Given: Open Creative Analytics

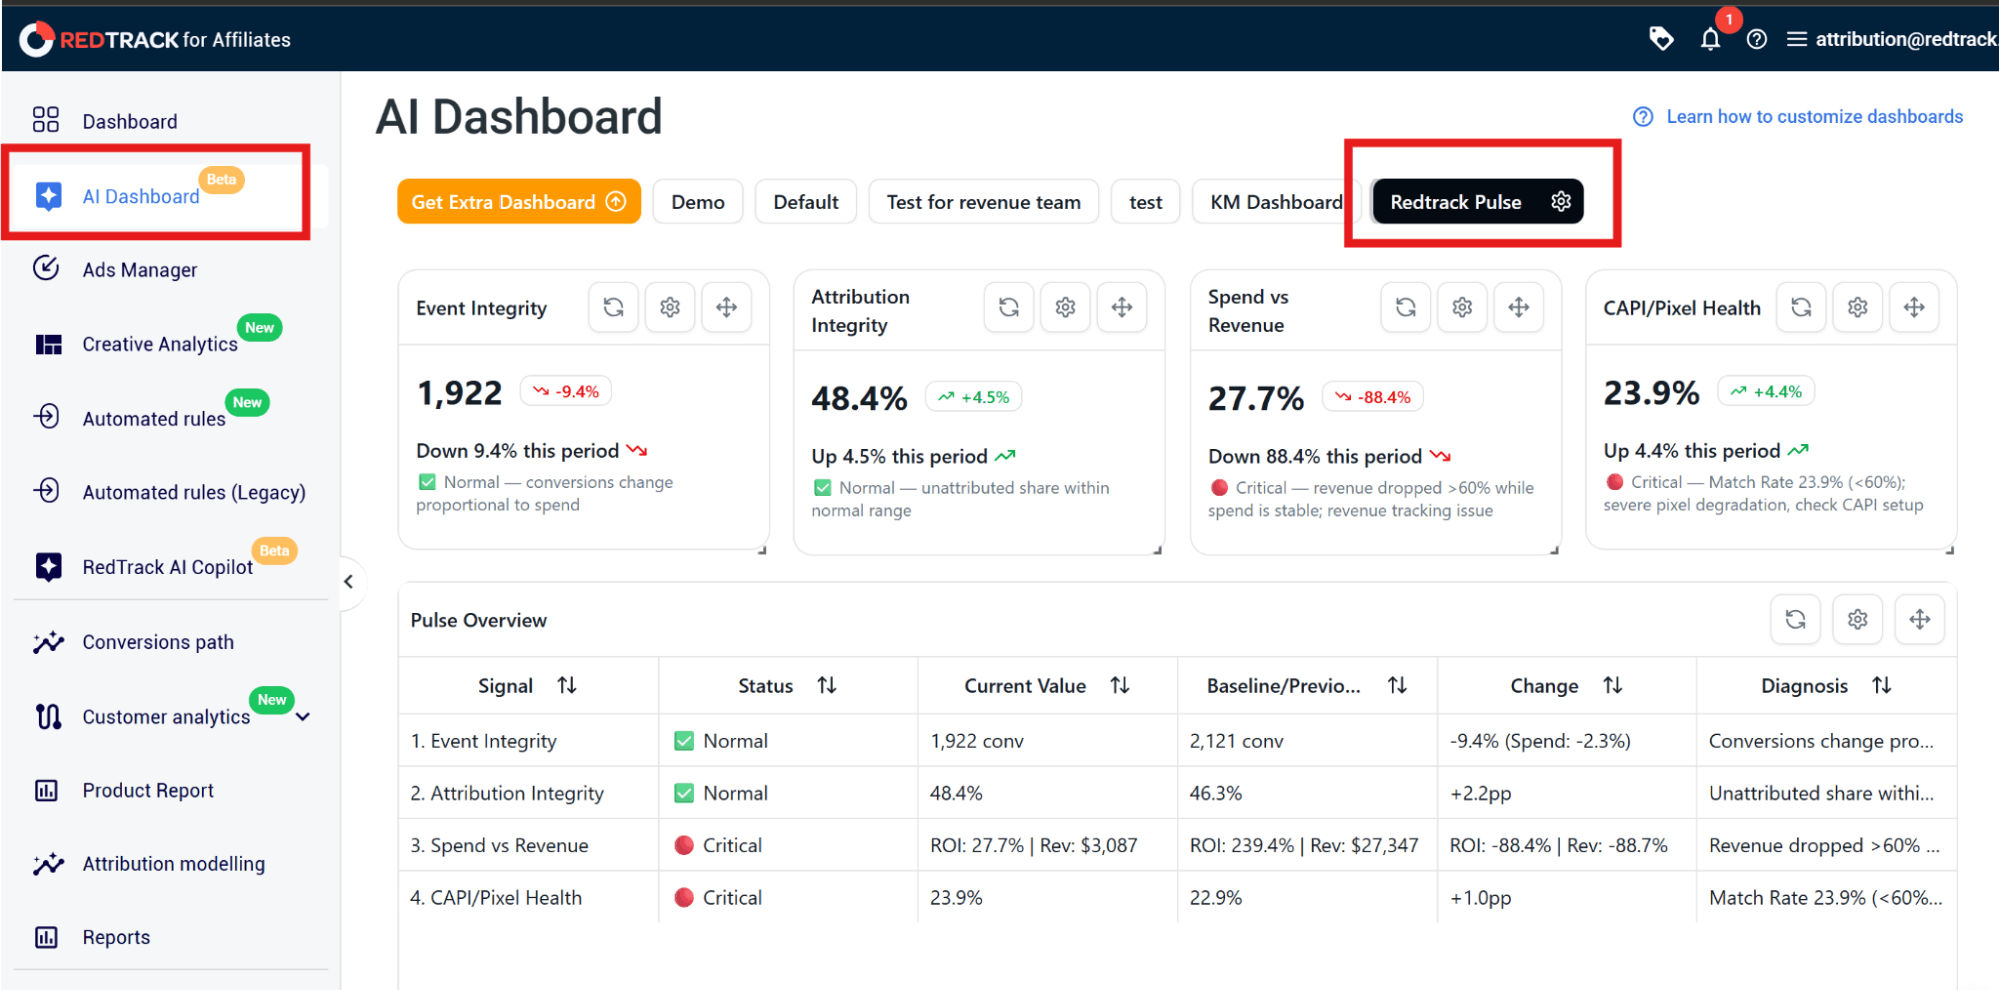Looking at the screenshot, I should click(x=160, y=344).
